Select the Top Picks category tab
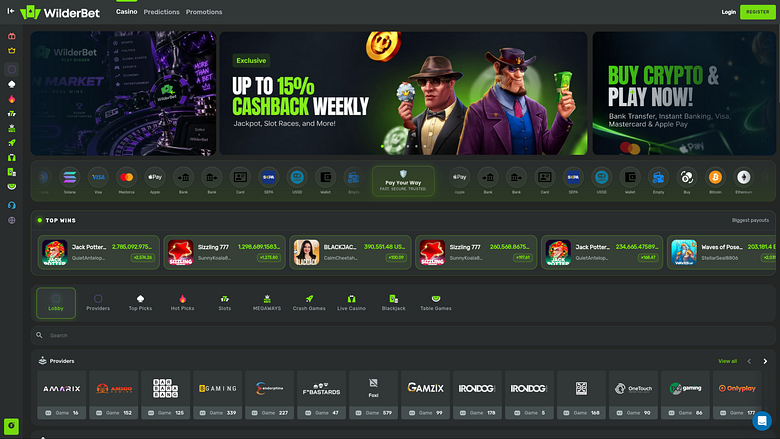The height and width of the screenshot is (439, 780). coord(140,303)
